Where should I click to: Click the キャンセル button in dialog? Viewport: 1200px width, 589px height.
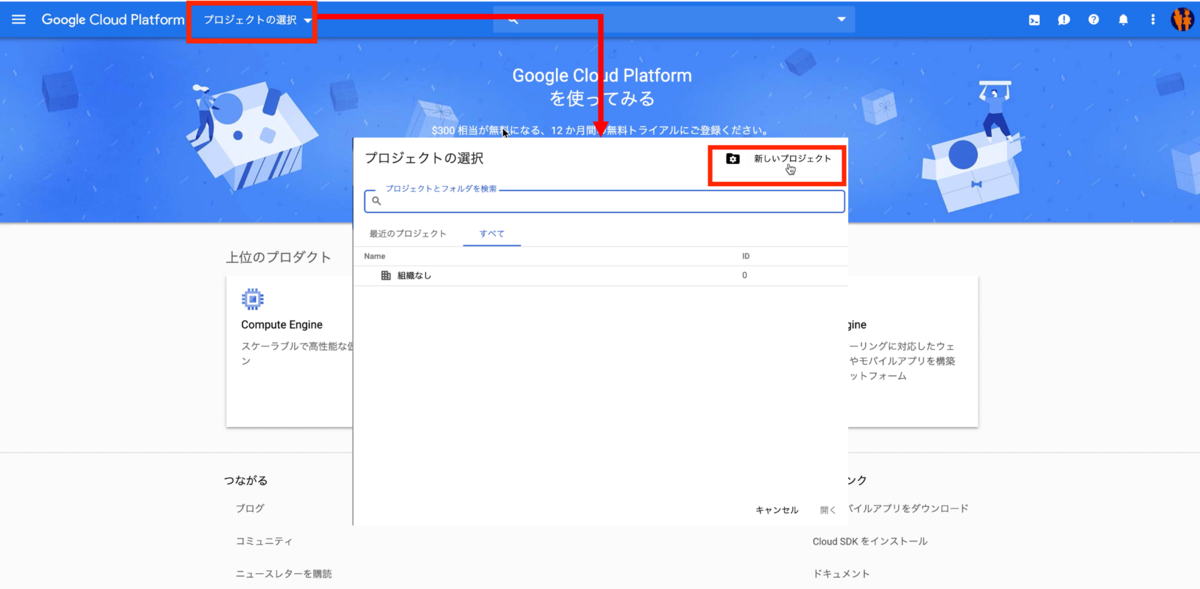point(777,510)
